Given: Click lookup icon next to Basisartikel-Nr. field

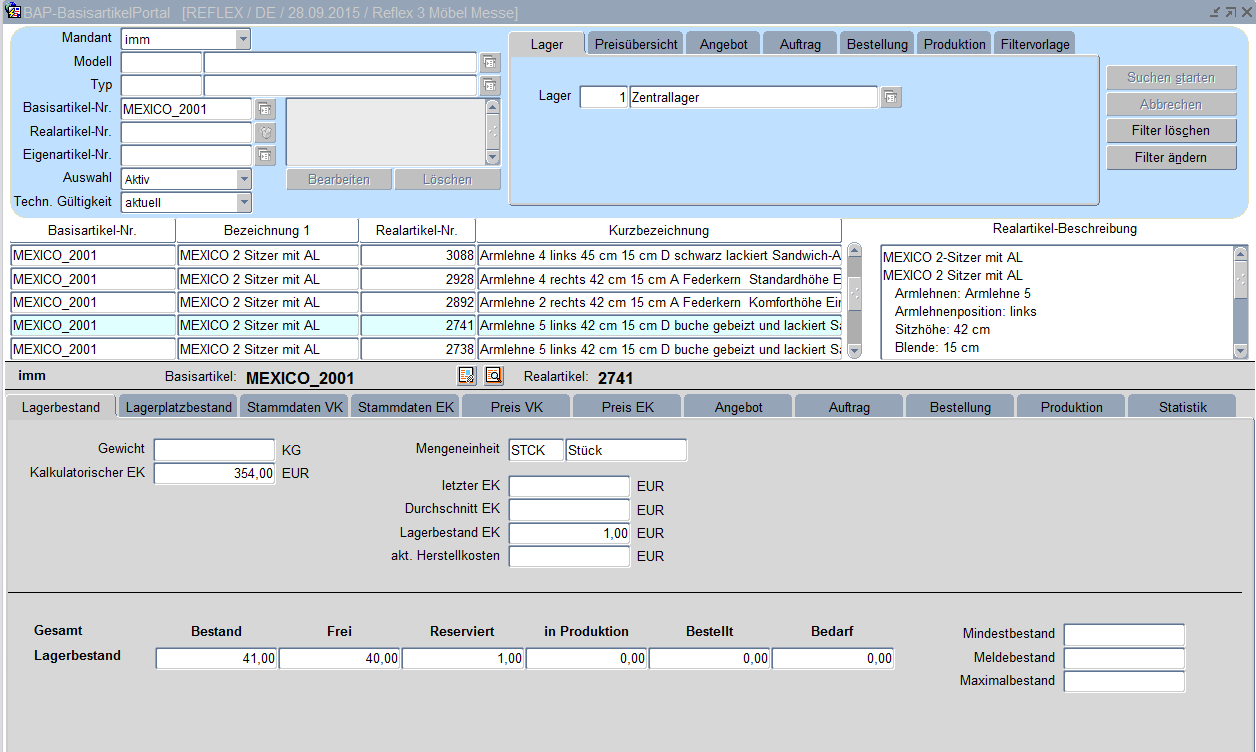Looking at the screenshot, I should (x=264, y=109).
